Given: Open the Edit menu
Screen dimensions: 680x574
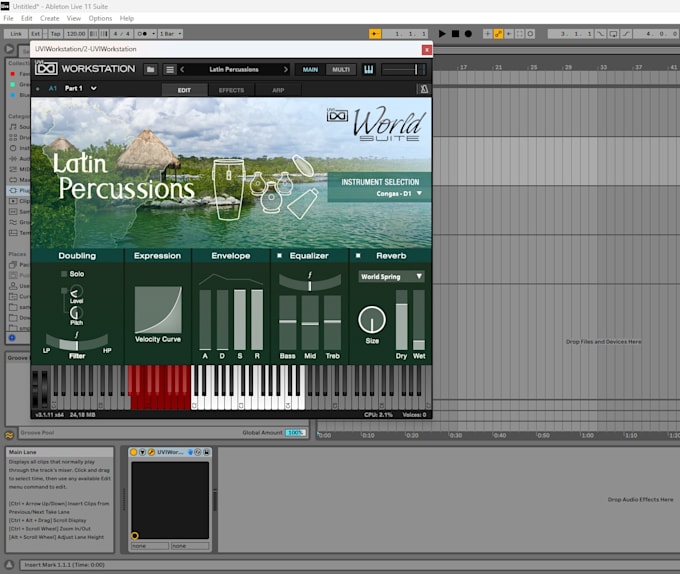Looking at the screenshot, I should tap(26, 18).
